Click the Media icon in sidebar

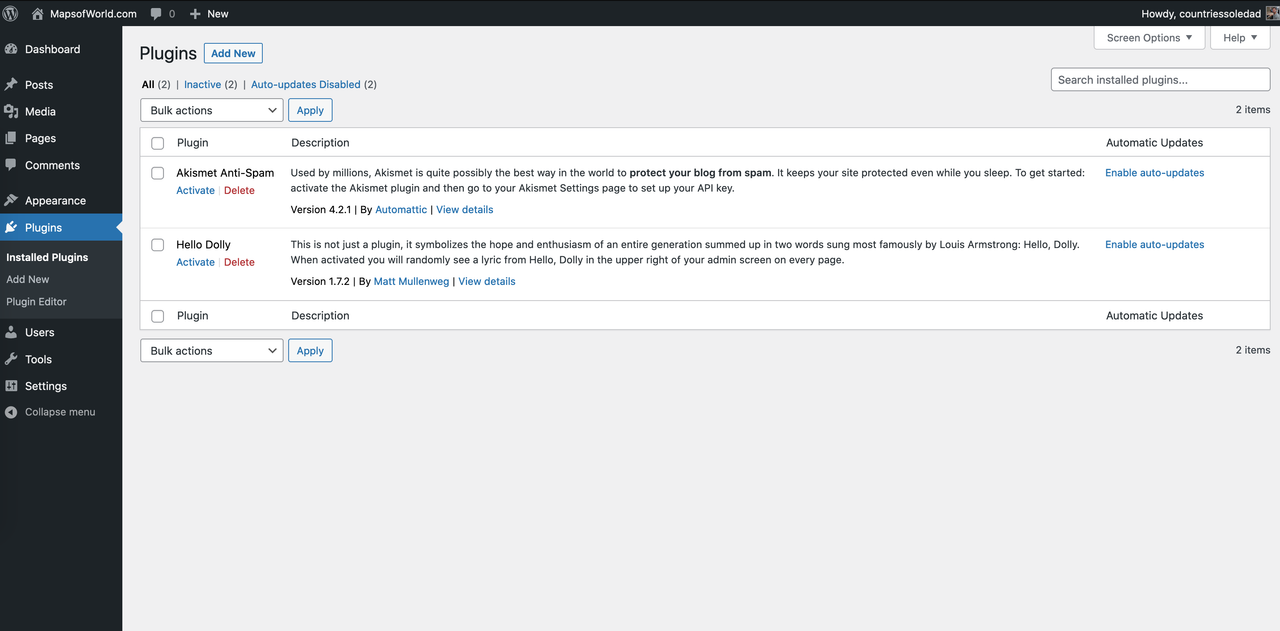coord(11,112)
